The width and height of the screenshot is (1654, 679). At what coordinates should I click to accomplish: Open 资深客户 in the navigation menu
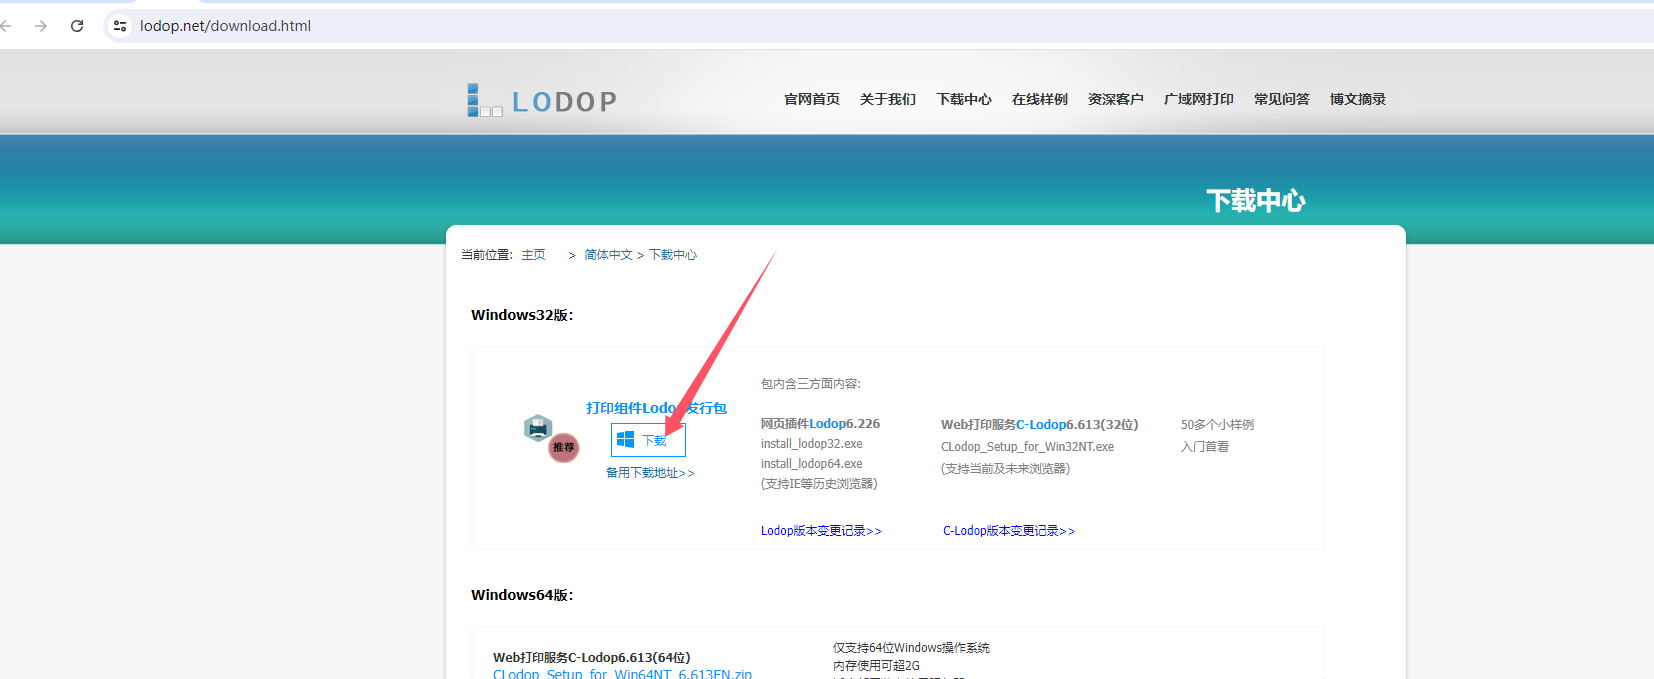click(x=1116, y=99)
